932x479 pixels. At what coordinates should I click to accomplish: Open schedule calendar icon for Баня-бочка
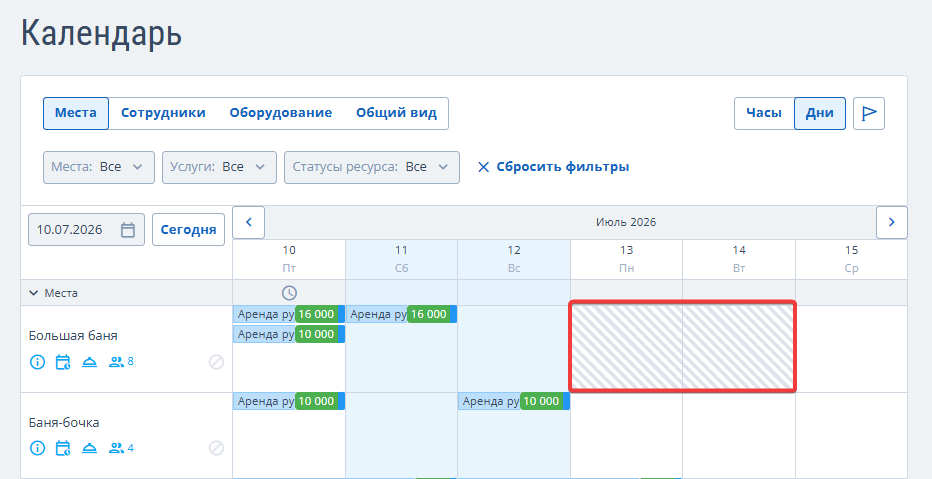[x=63, y=448]
